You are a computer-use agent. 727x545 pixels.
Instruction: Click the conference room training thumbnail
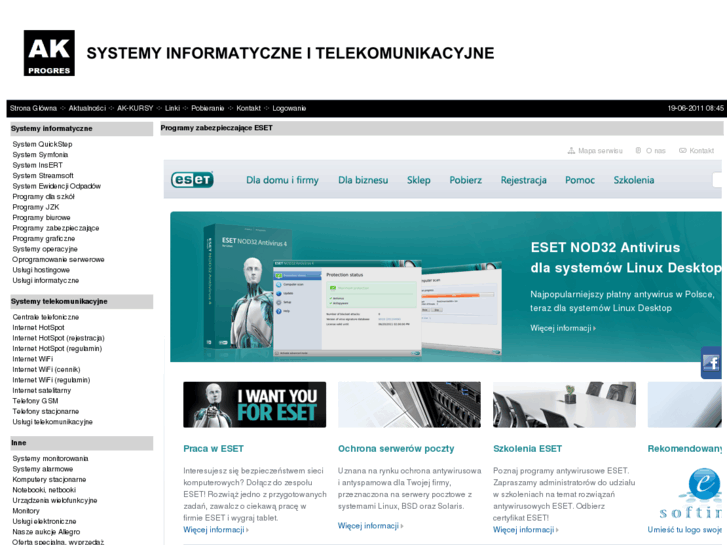click(564, 404)
